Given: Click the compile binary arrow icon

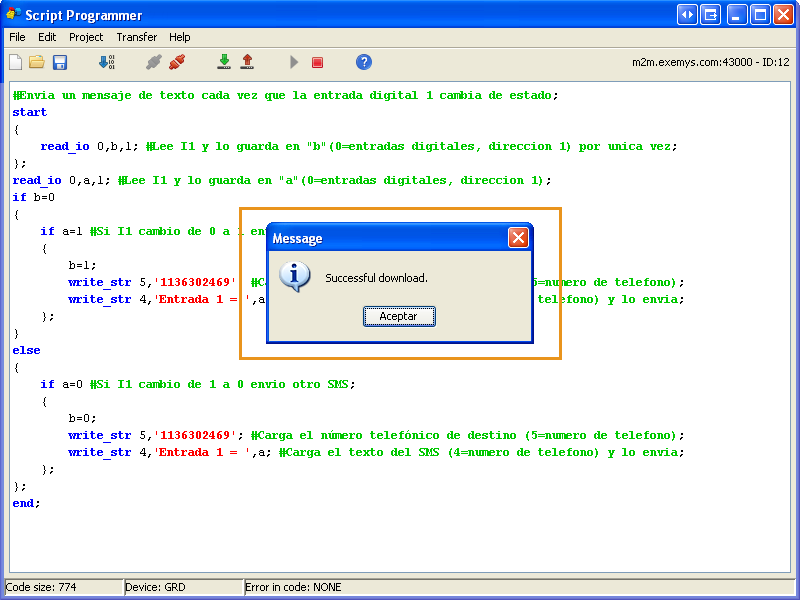Looking at the screenshot, I should (x=106, y=62).
